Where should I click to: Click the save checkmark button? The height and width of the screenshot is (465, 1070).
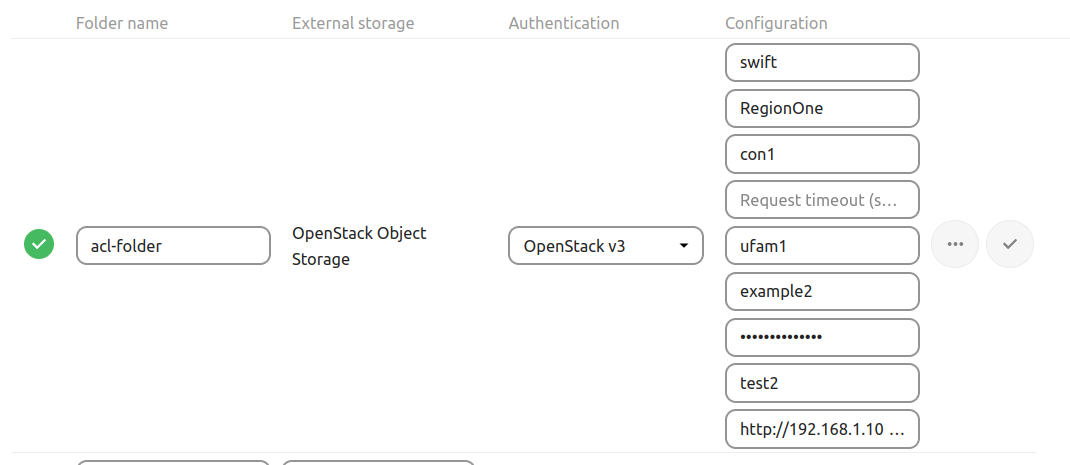tap(1010, 244)
